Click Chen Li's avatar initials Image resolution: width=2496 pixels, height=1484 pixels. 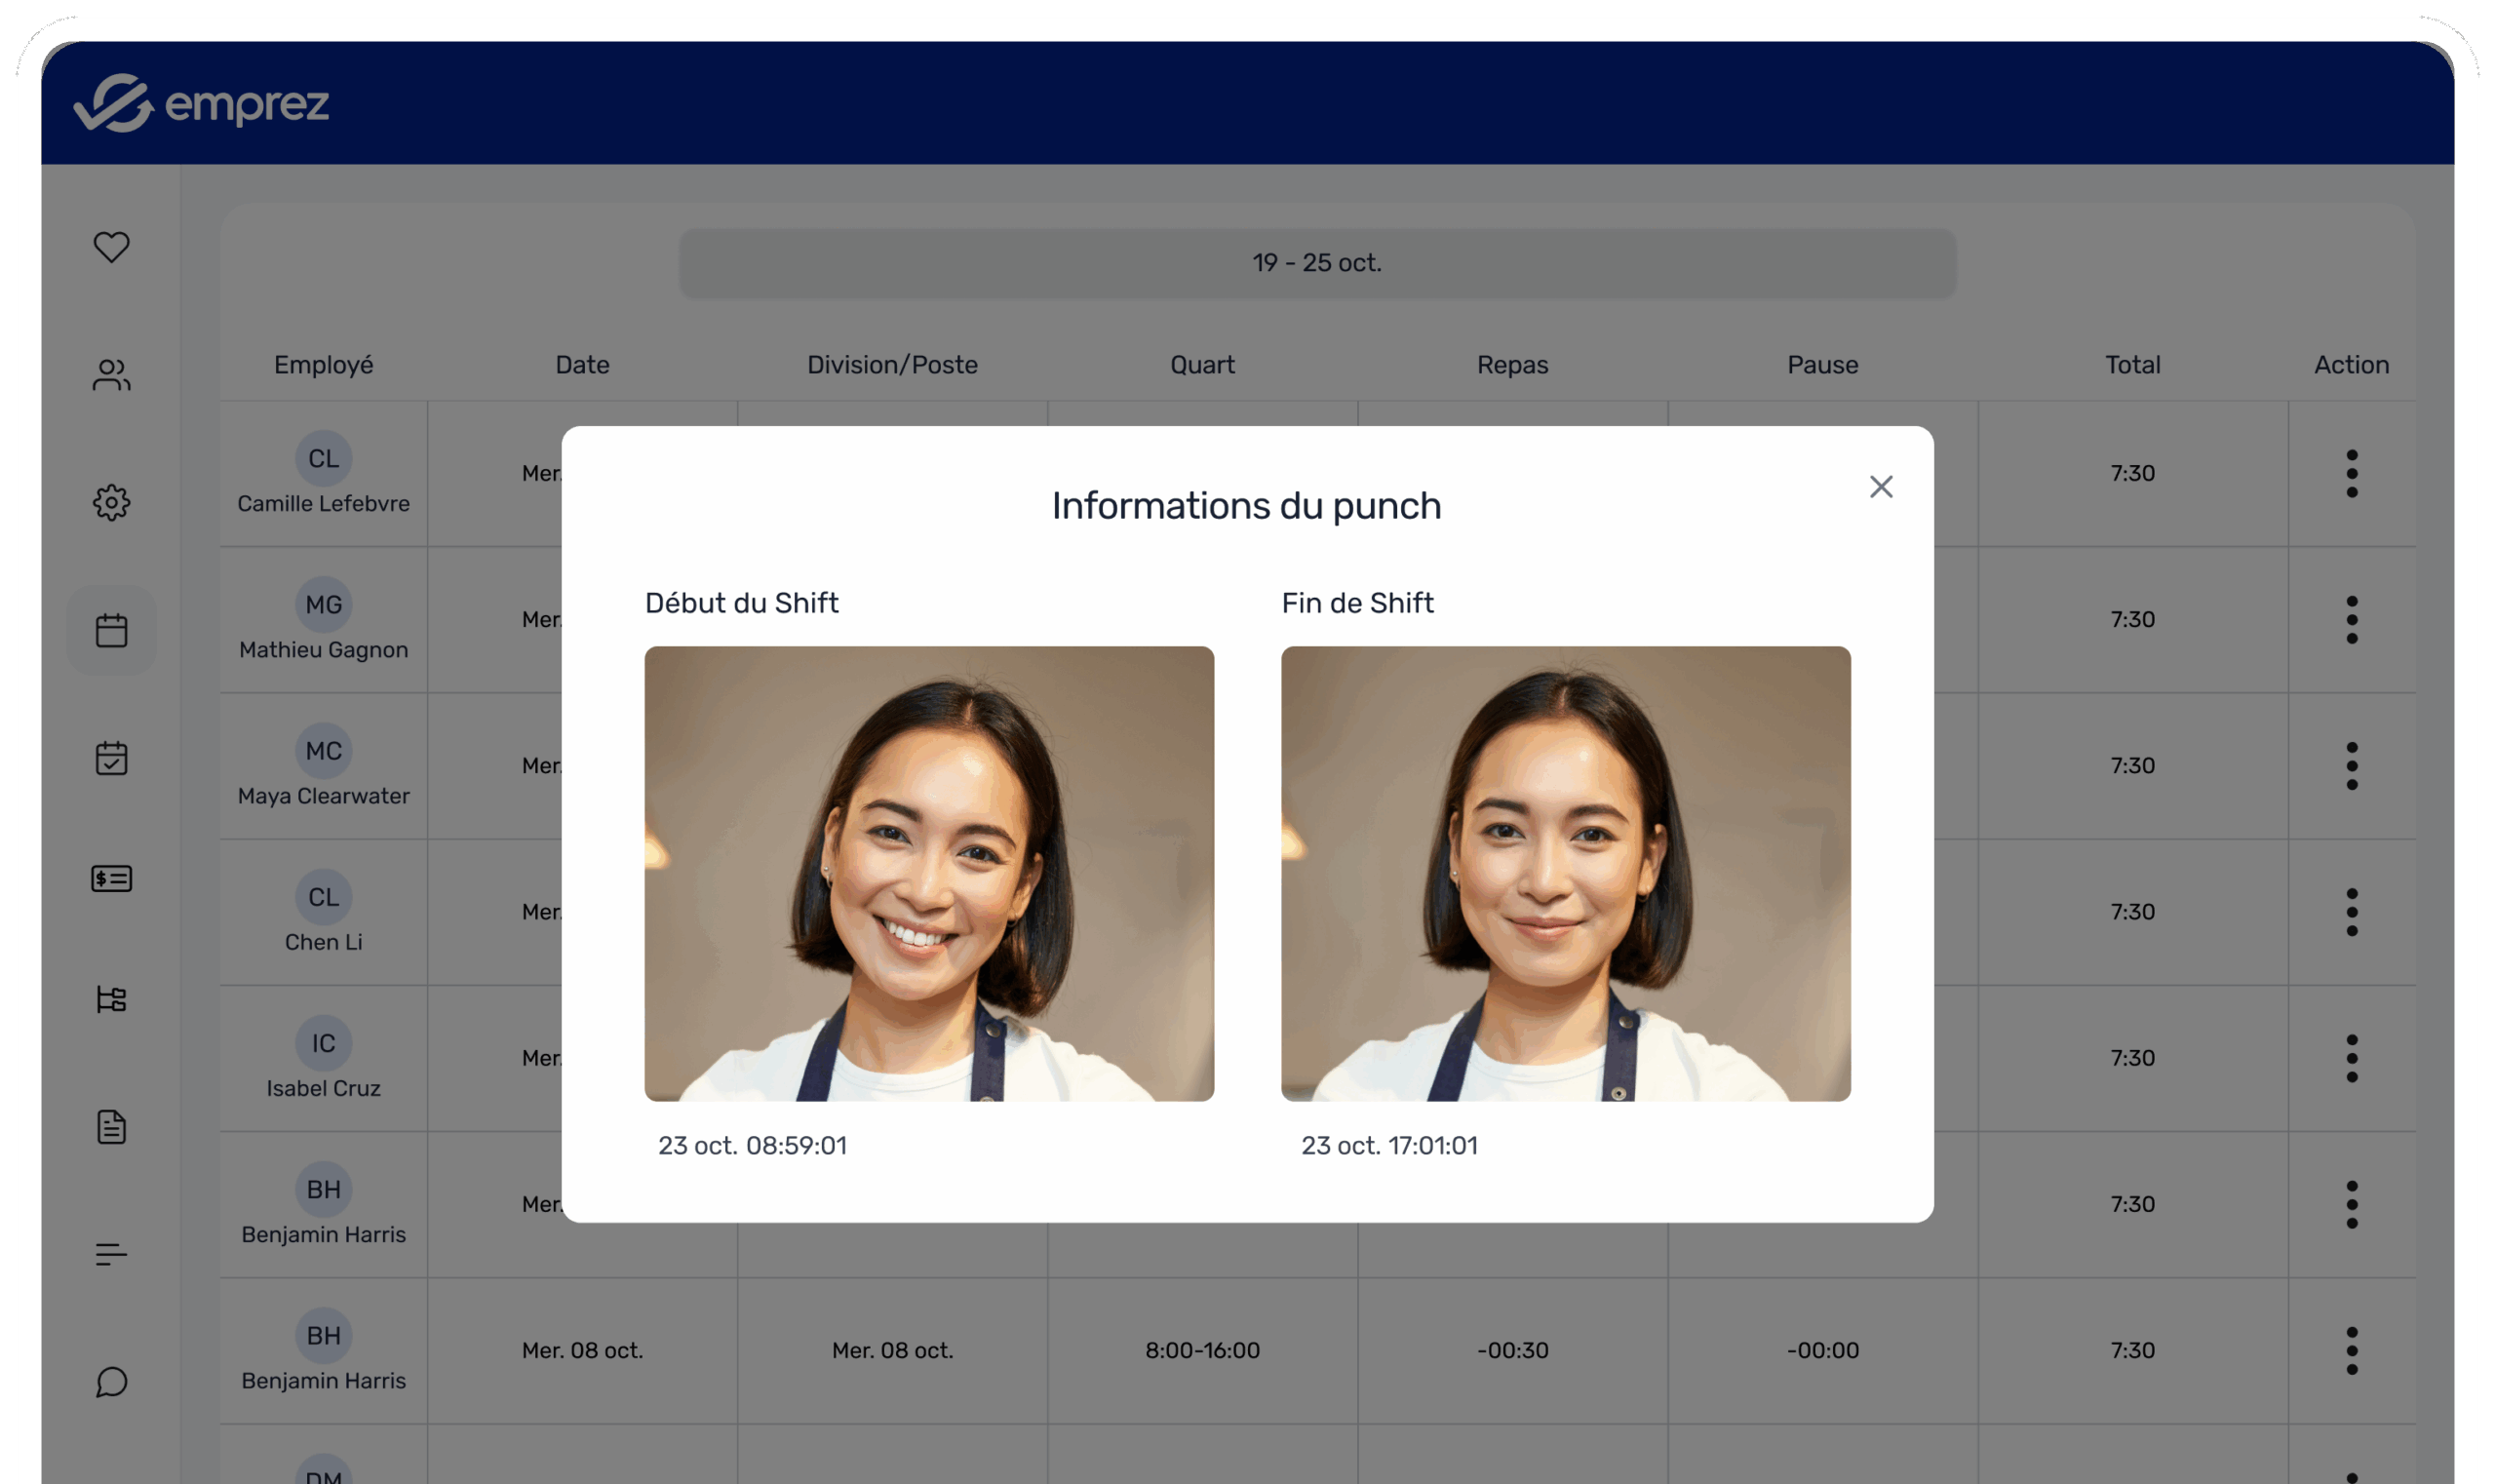click(323, 898)
